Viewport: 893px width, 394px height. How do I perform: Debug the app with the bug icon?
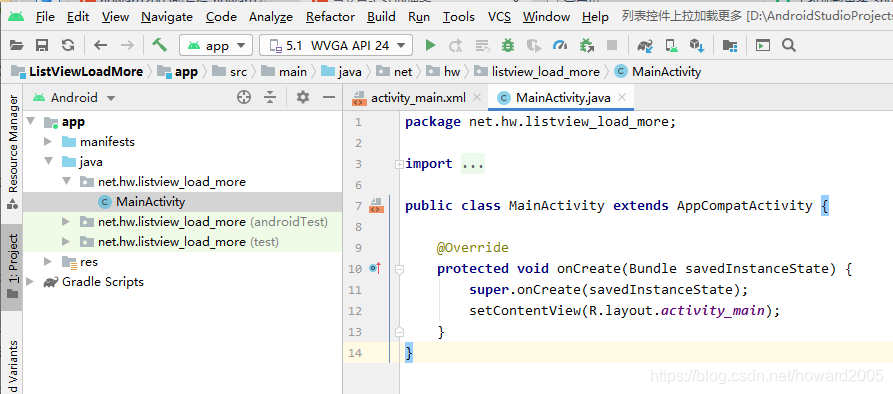point(508,46)
